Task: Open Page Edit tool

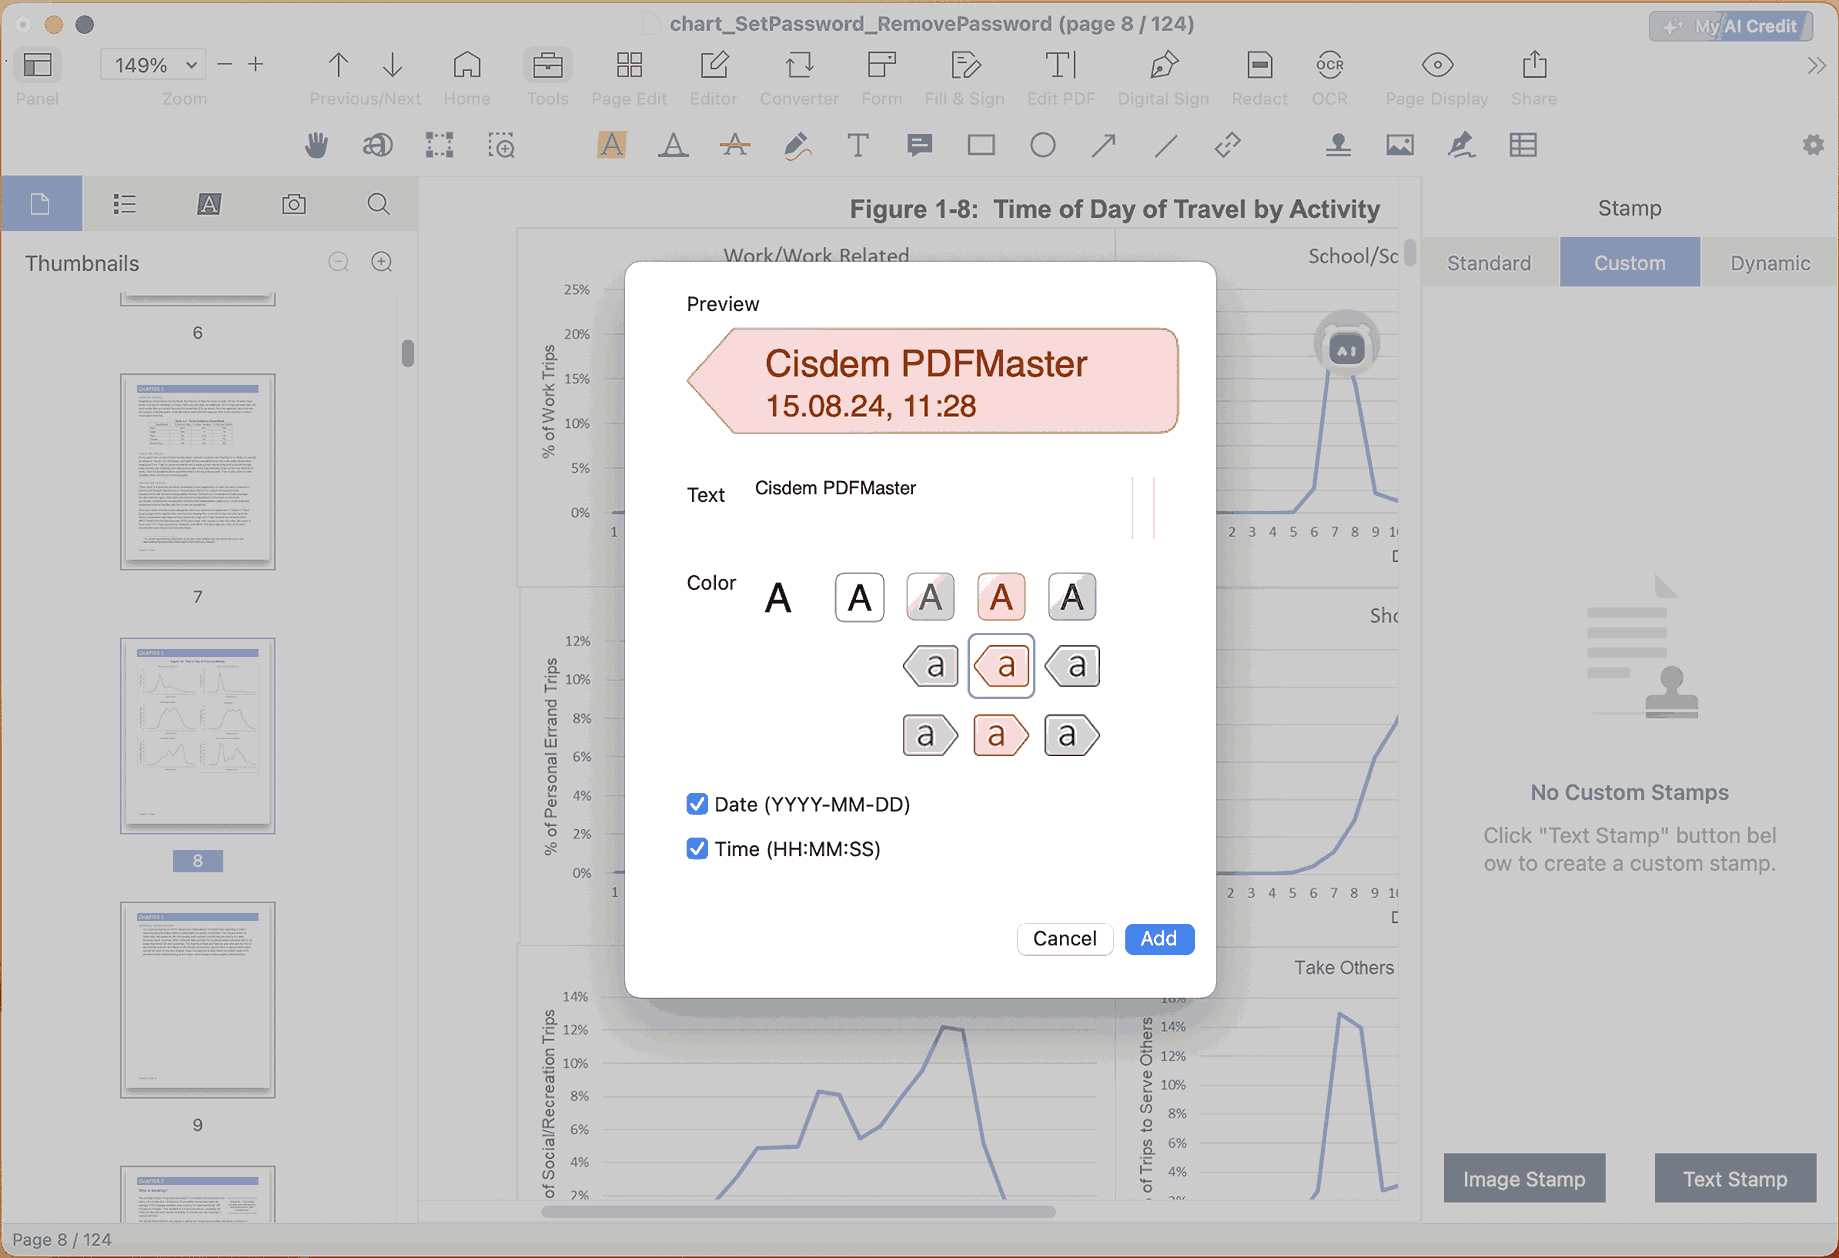Action: click(x=629, y=65)
